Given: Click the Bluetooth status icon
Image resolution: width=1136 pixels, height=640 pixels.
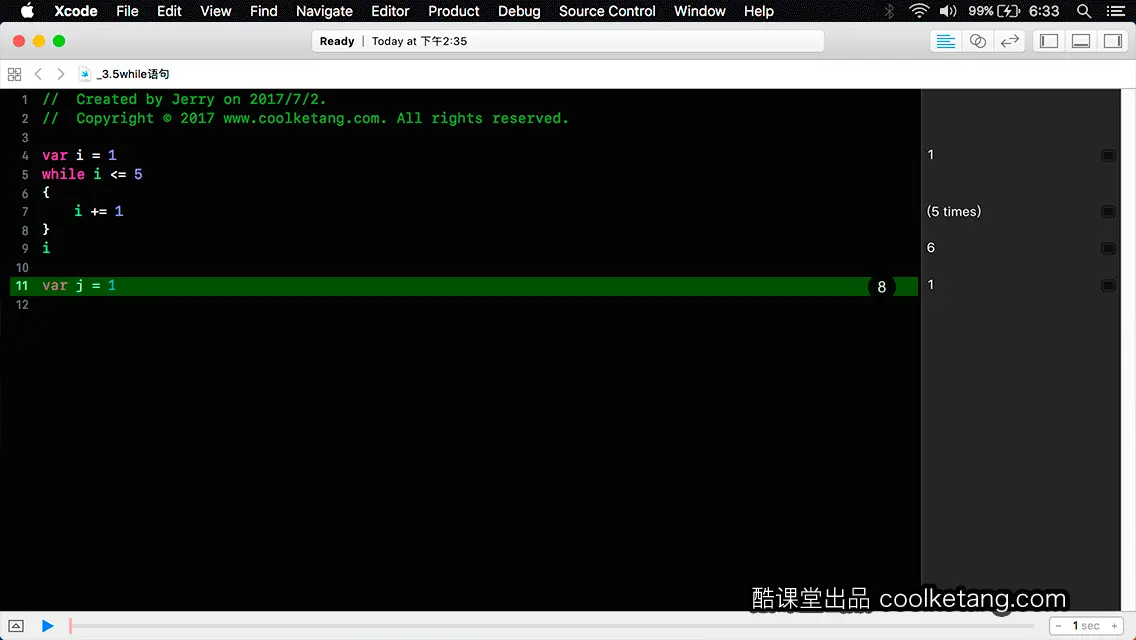Looking at the screenshot, I should (889, 11).
